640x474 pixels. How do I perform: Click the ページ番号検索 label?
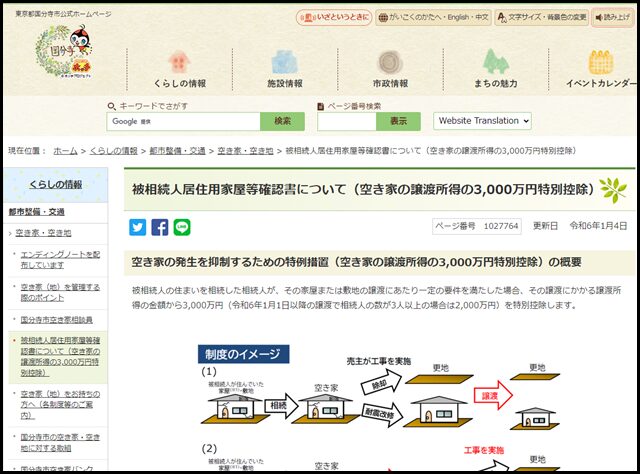pos(354,106)
